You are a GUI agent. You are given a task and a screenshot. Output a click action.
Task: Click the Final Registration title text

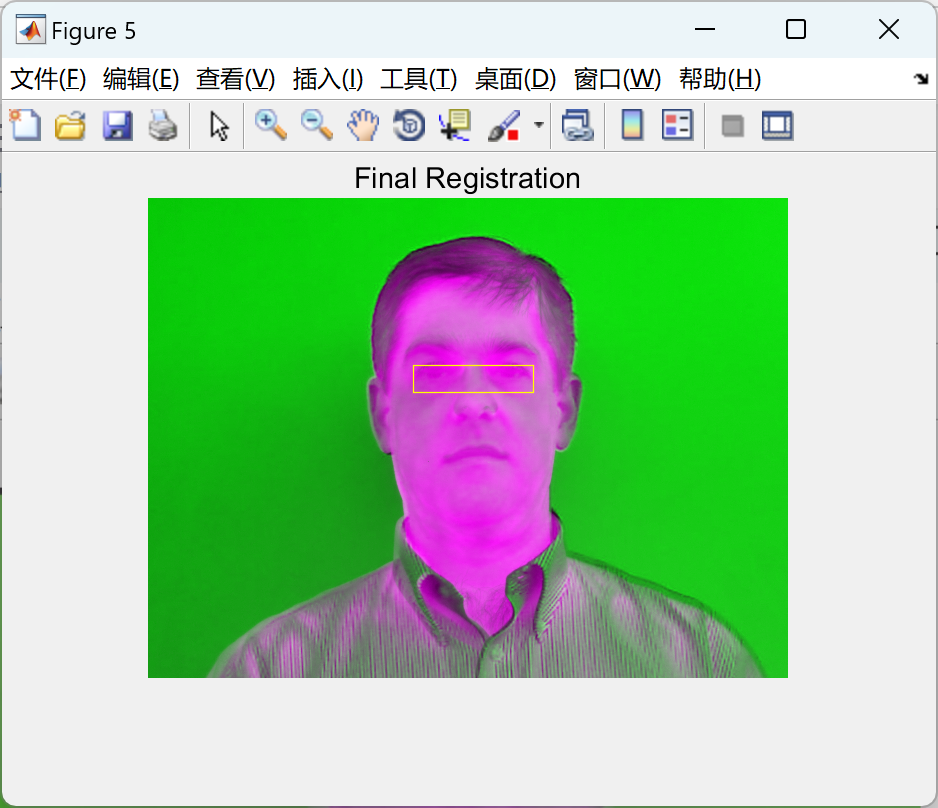coord(467,178)
